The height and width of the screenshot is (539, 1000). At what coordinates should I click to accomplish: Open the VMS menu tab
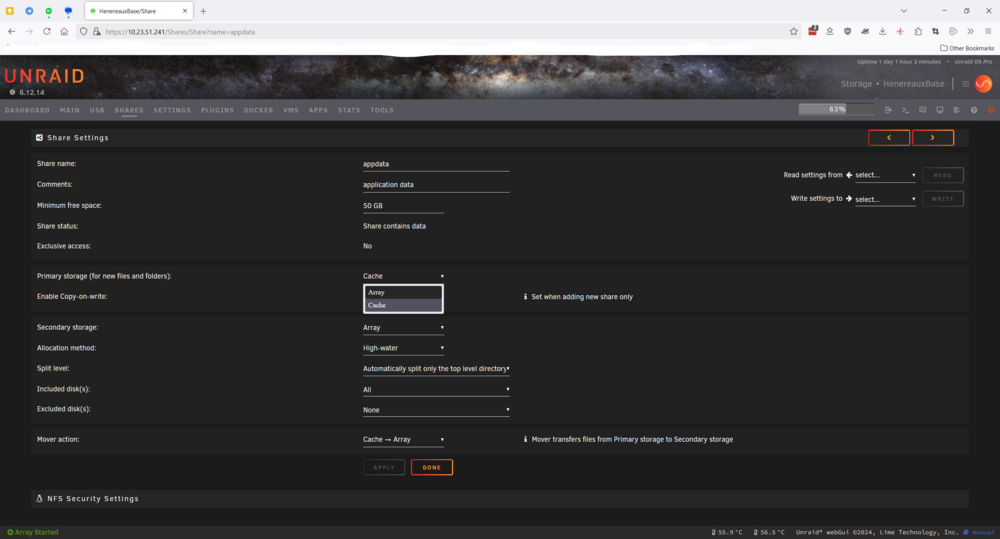[291, 110]
